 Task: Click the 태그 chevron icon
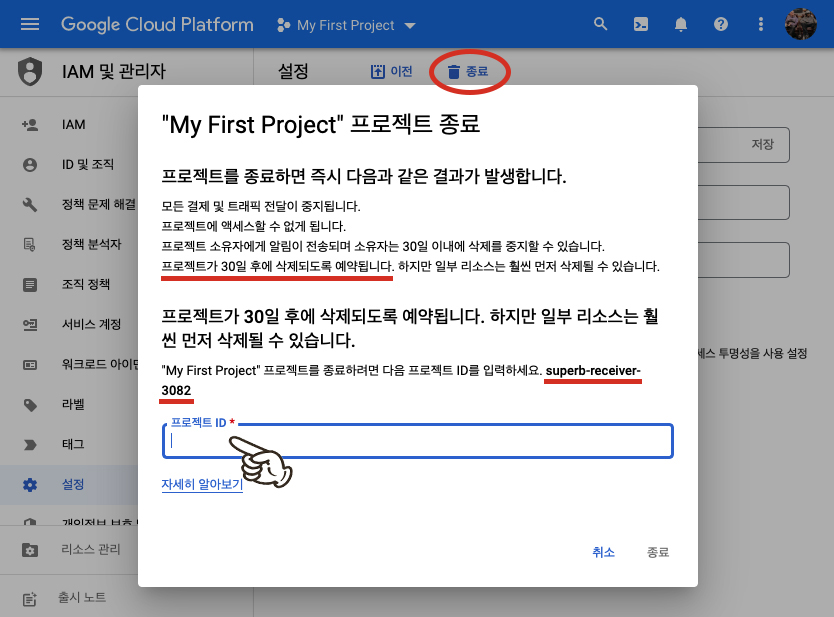tap(30, 445)
